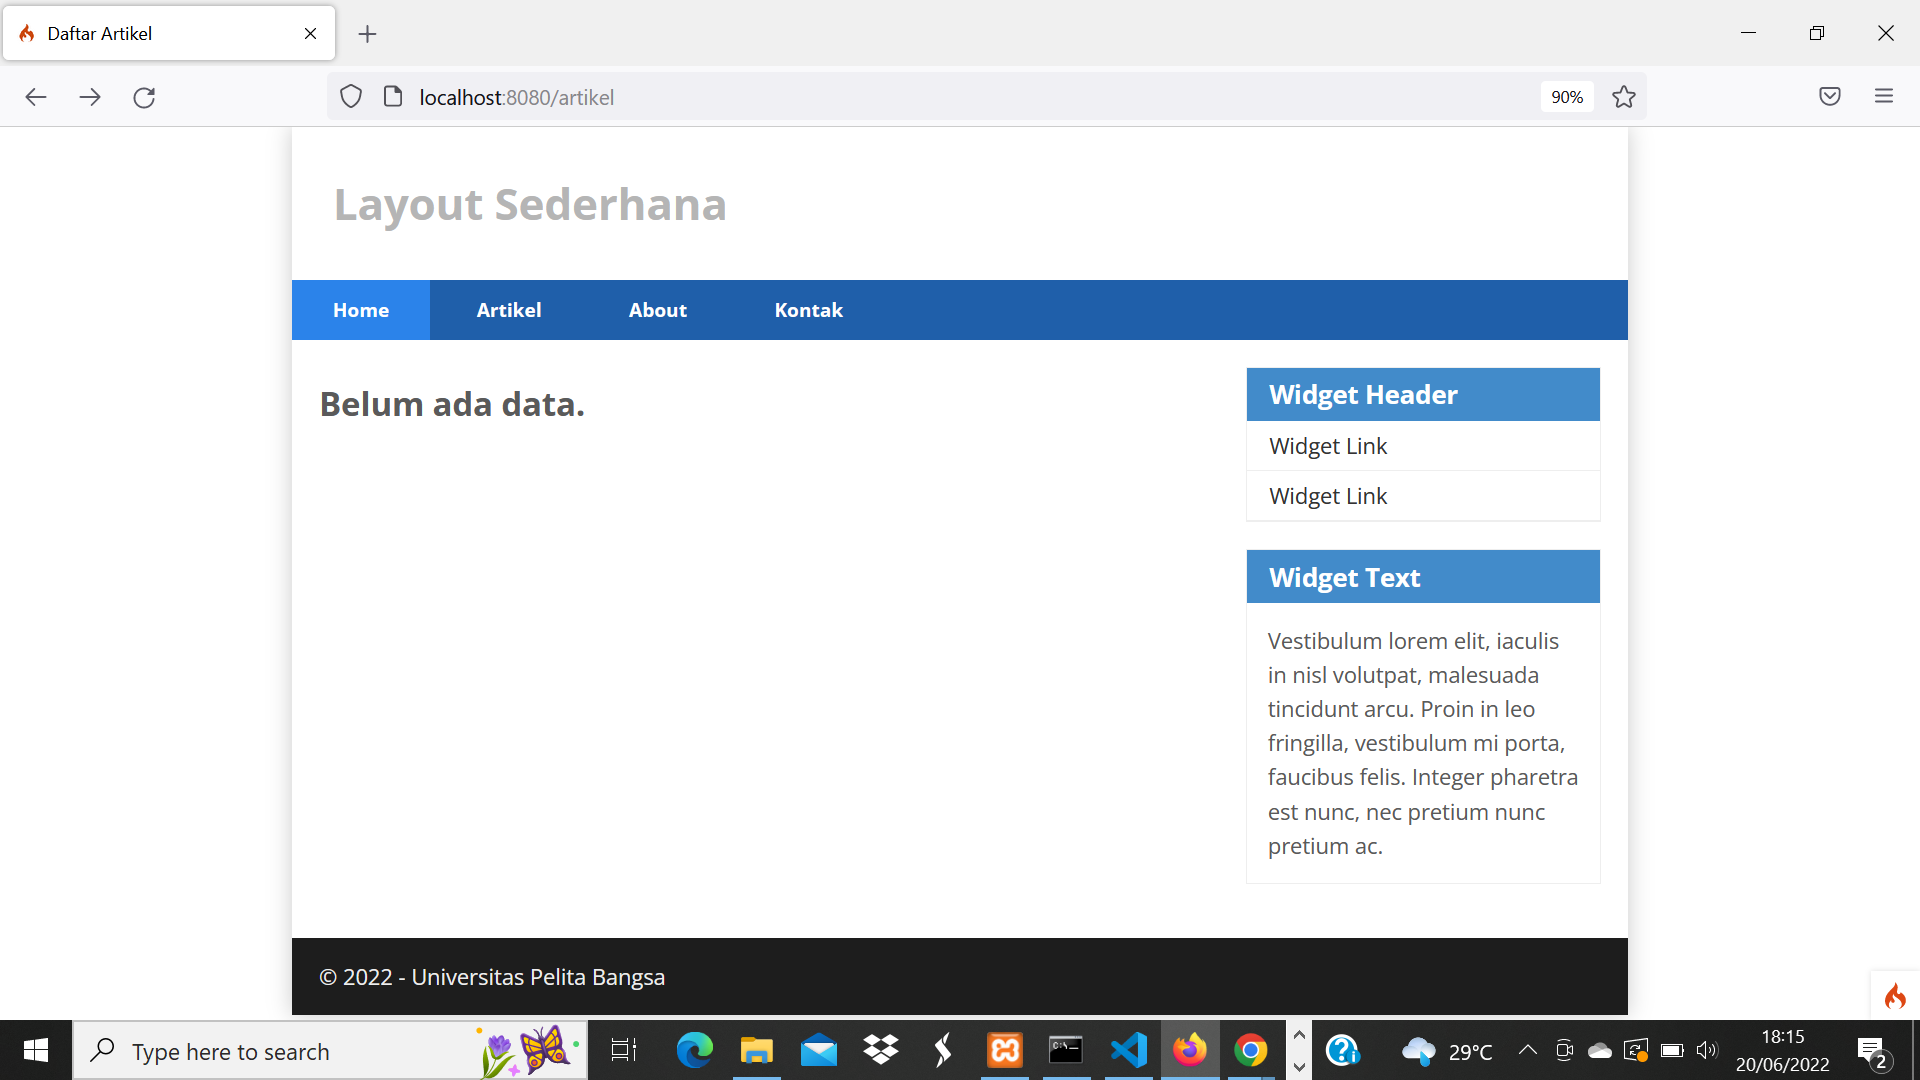The image size is (1920, 1080).
Task: Click tracking protection shield icon
Action: [351, 97]
